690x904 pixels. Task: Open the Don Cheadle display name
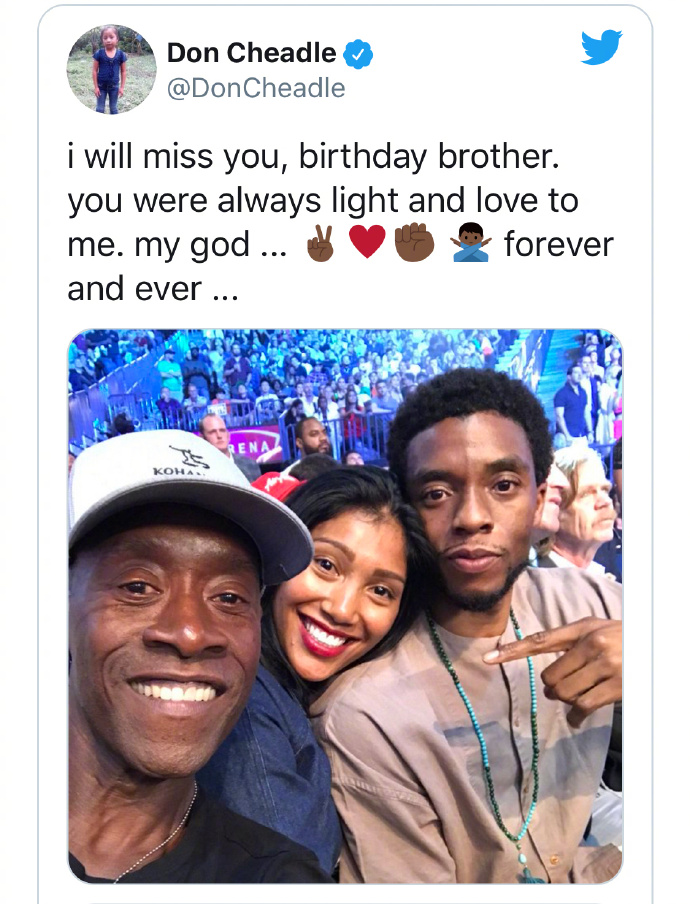click(x=251, y=53)
